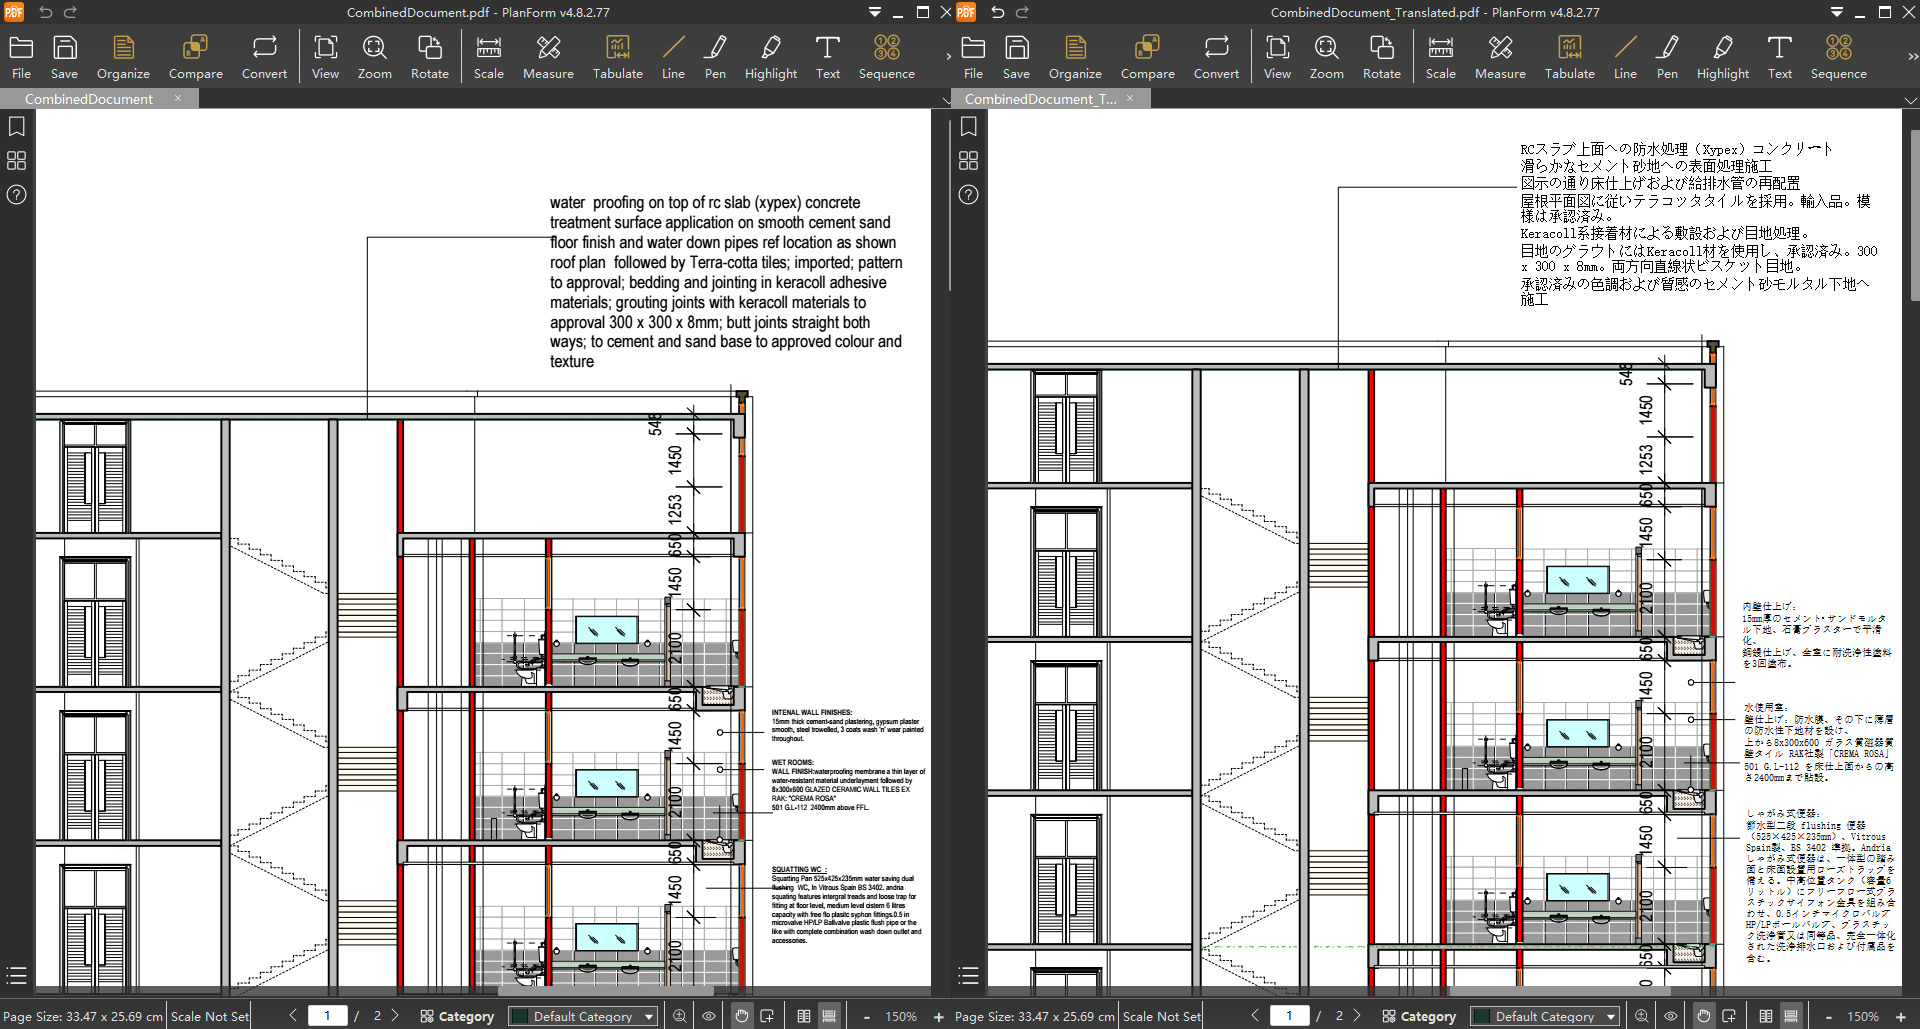
Task: Select the Highlight tool in right window
Action: point(1722,57)
